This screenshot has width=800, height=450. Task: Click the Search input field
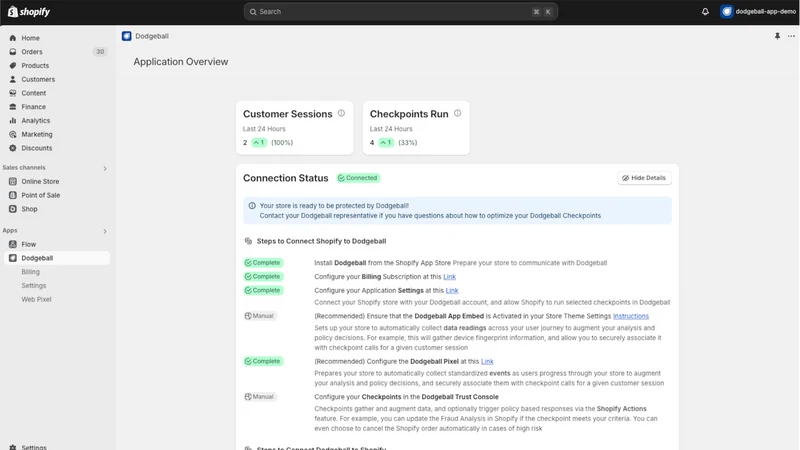(x=401, y=12)
